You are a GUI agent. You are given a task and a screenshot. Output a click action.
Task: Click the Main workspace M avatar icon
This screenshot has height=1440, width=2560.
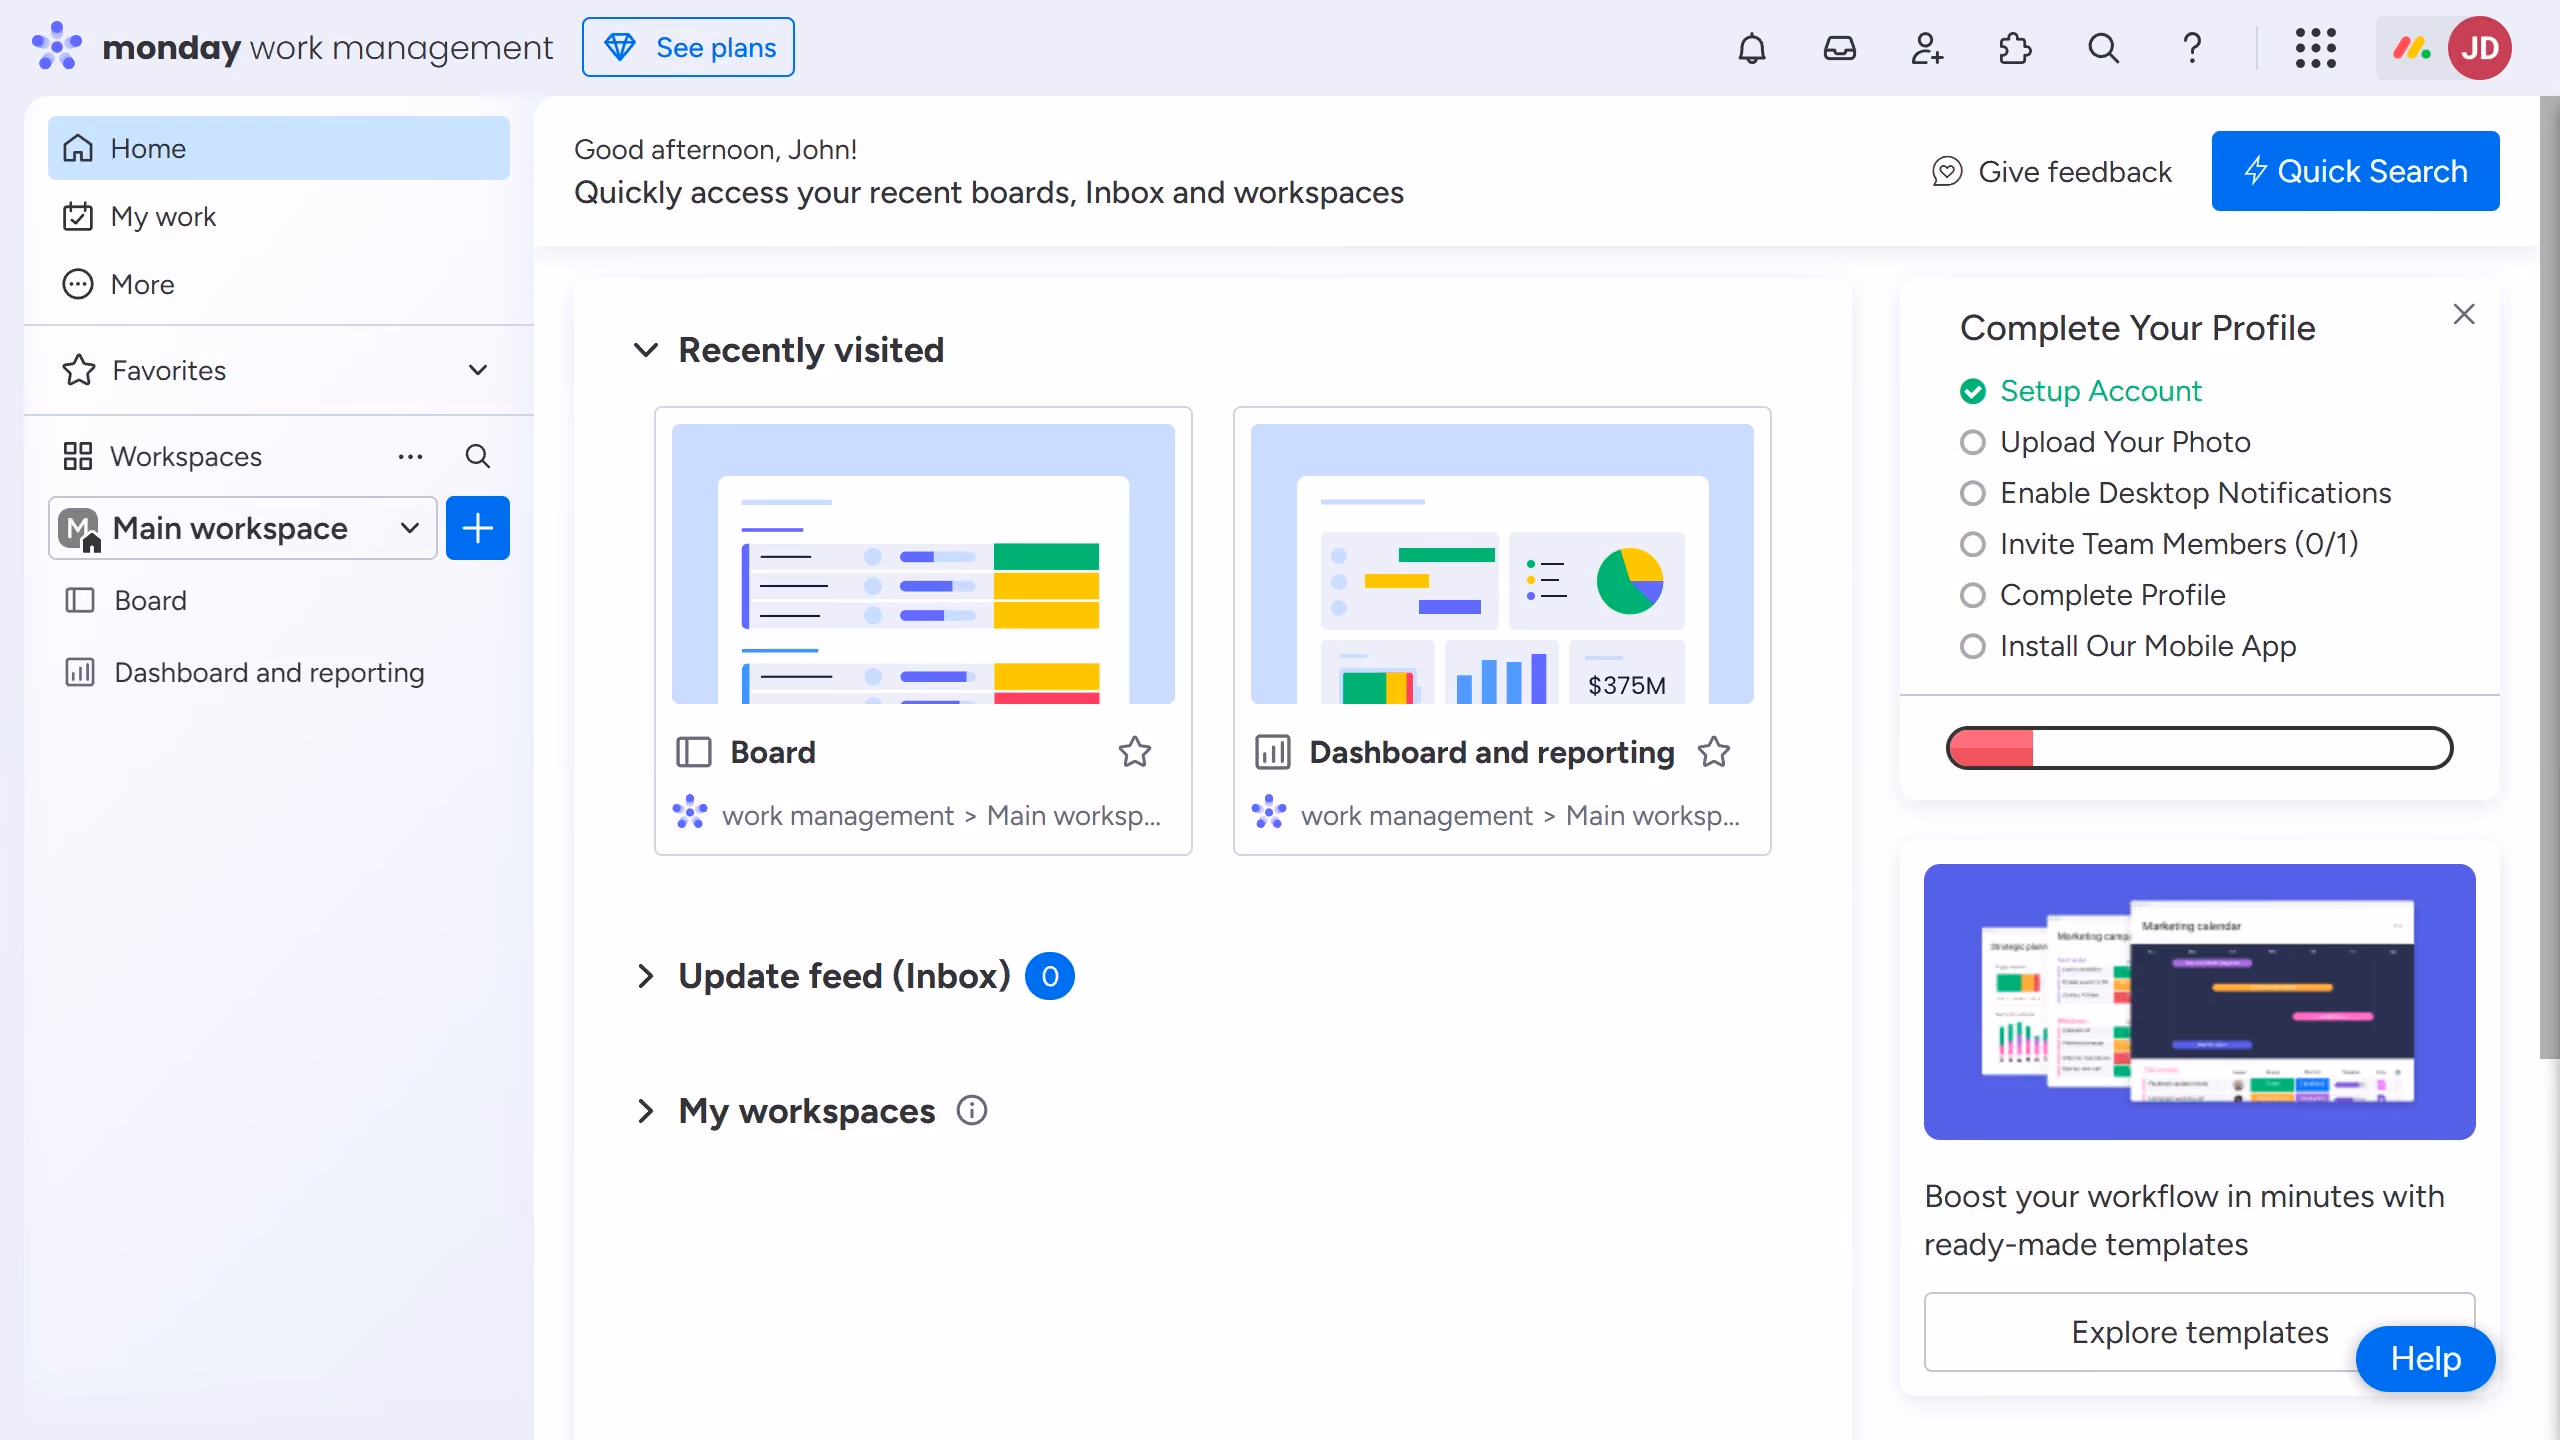79,528
